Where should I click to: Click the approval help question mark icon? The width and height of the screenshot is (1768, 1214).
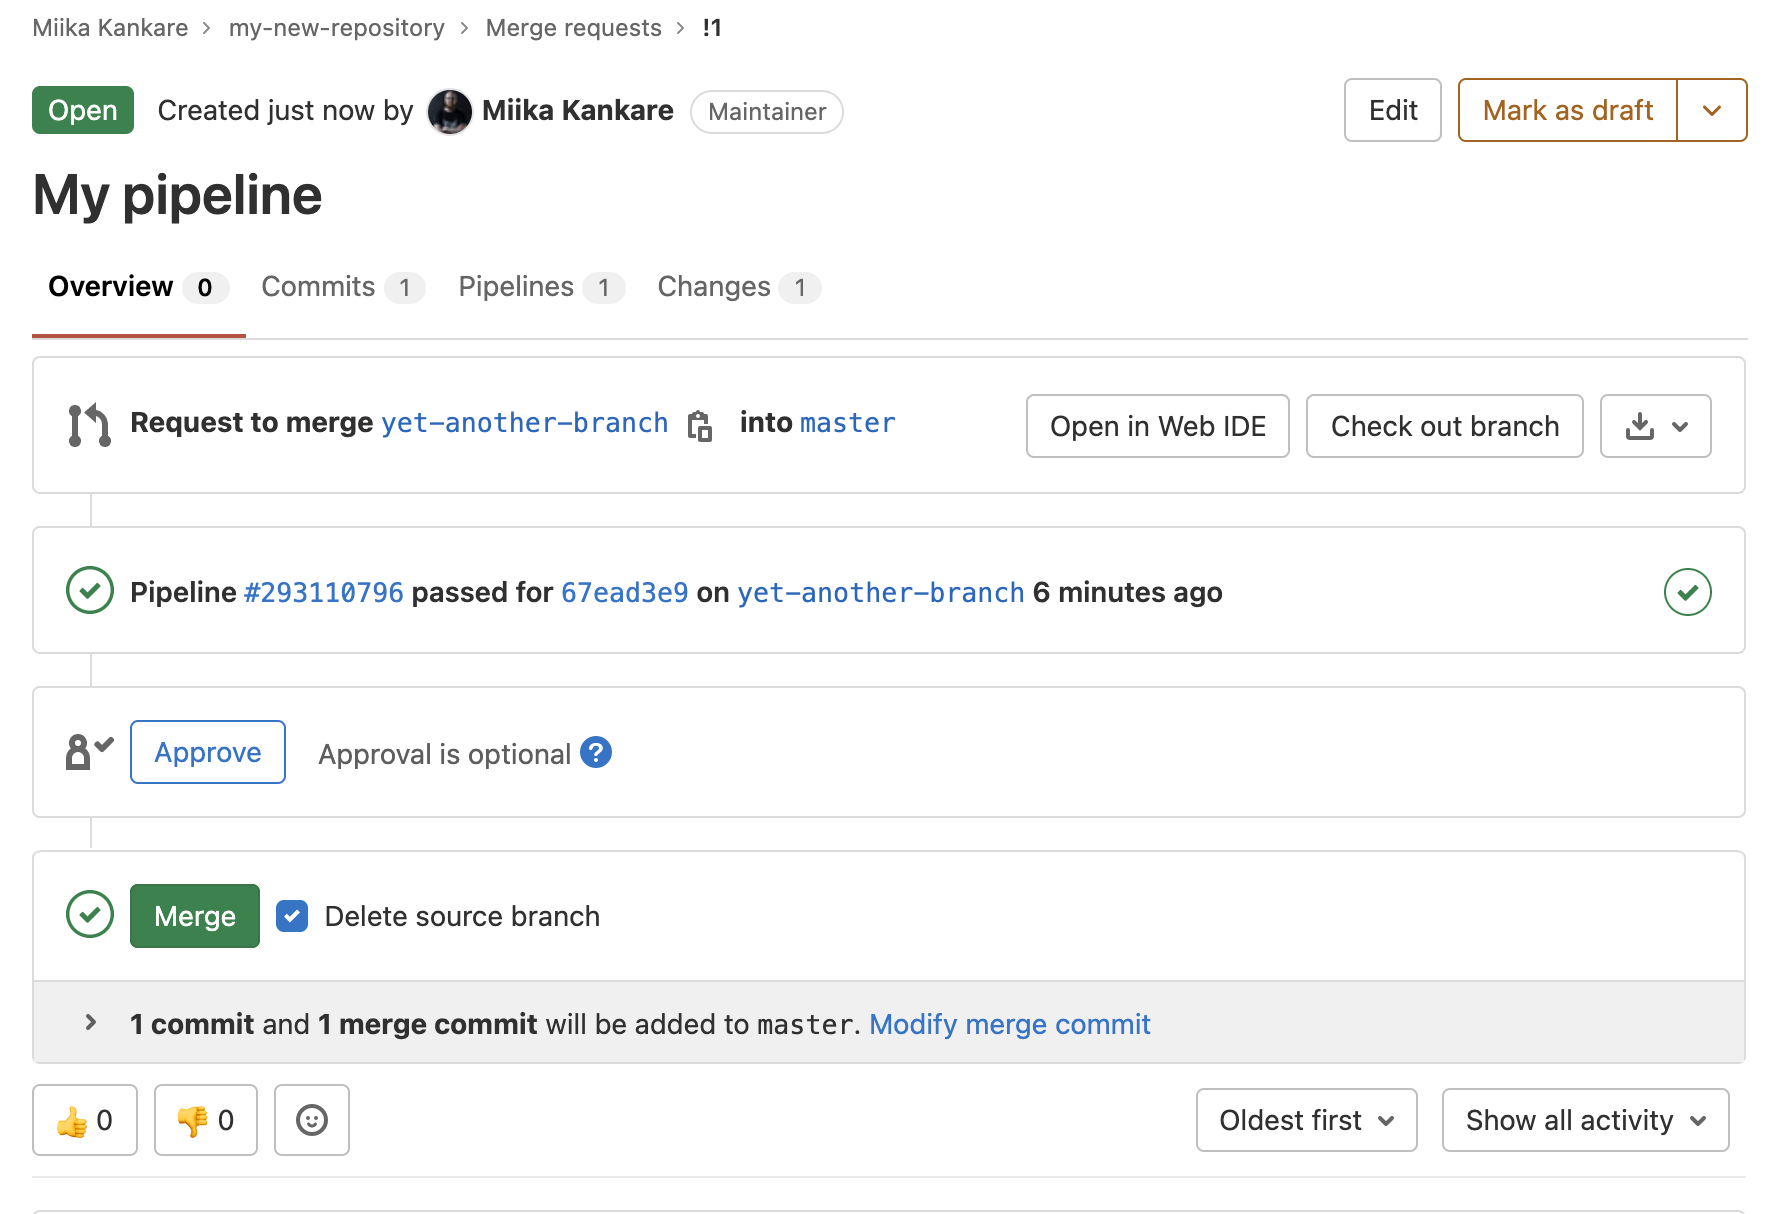[596, 752]
